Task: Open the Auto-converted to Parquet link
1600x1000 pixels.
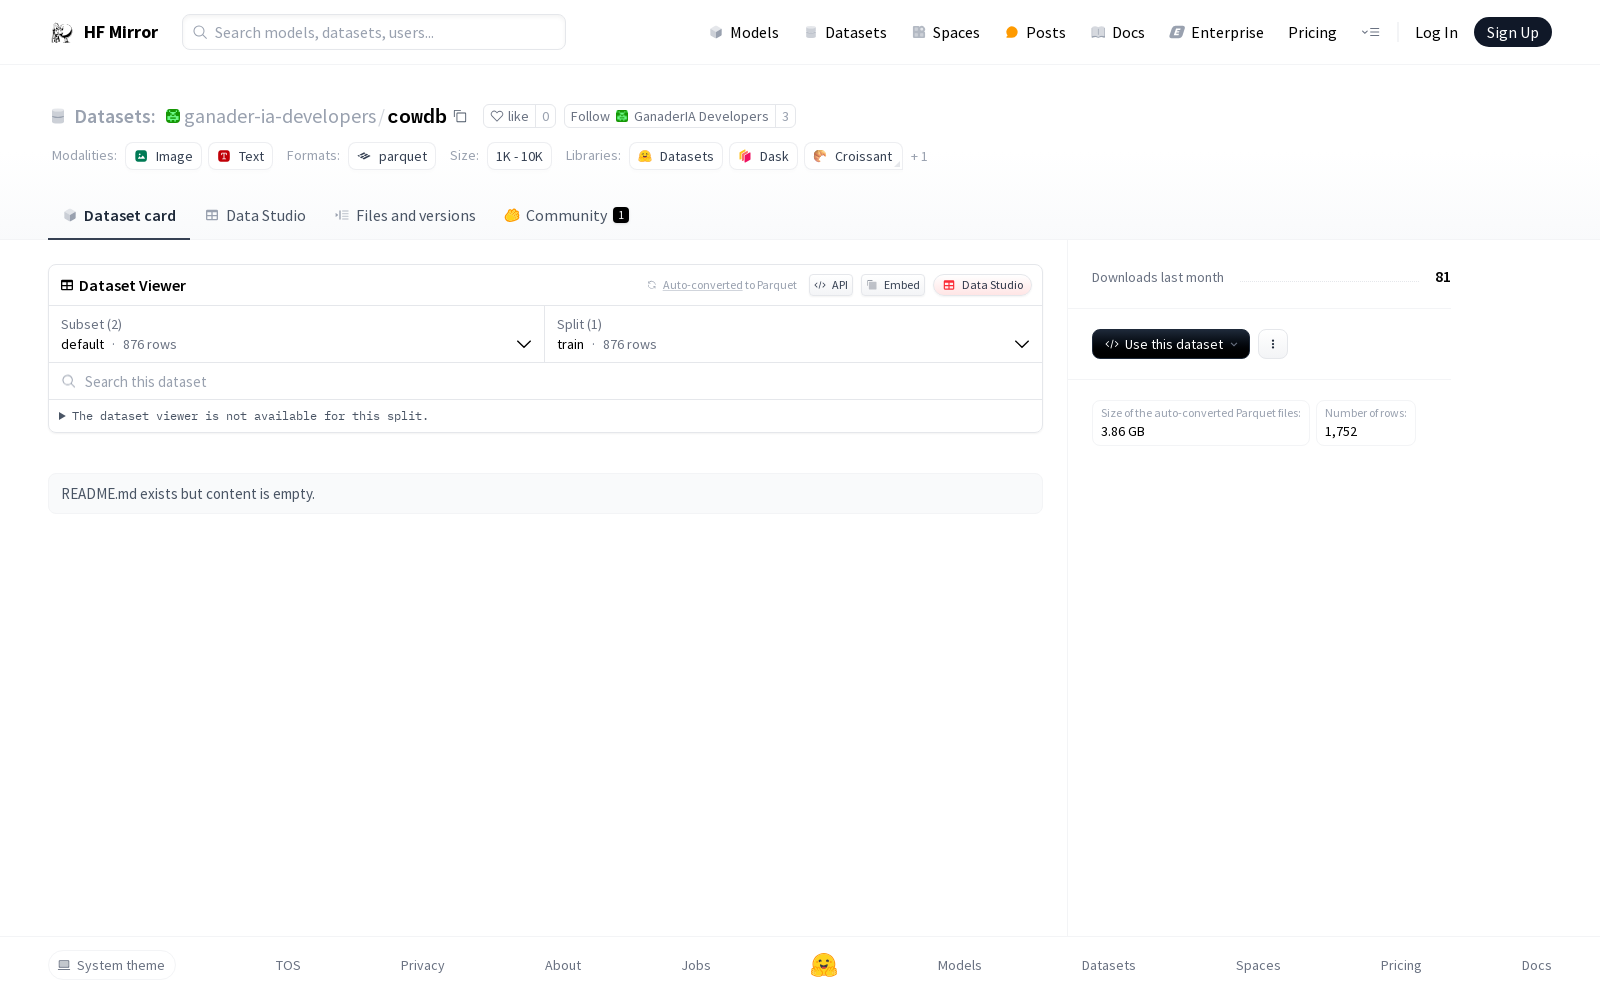Action: tap(703, 285)
